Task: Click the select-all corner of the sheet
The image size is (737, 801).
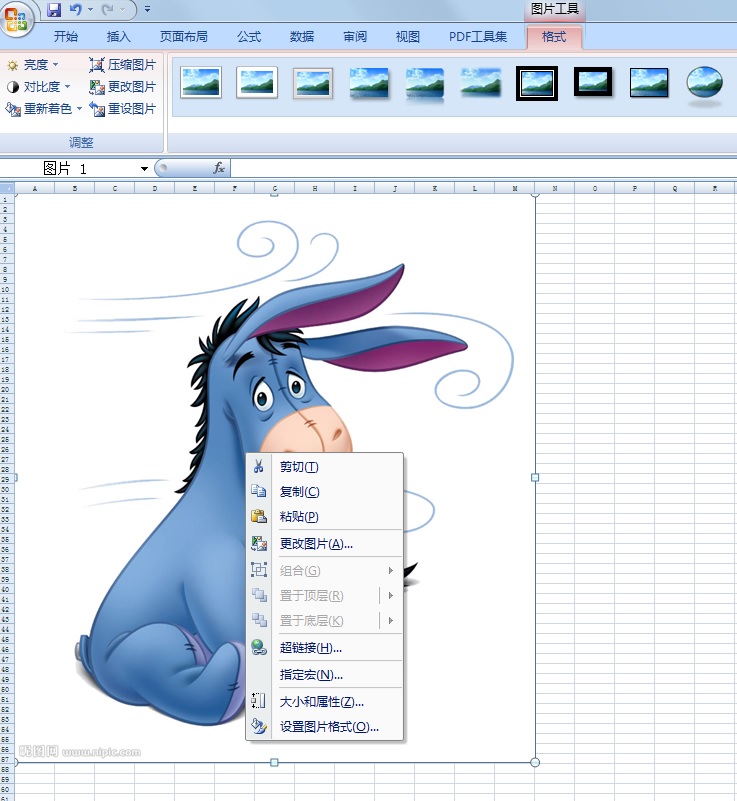Action: pos(7,188)
